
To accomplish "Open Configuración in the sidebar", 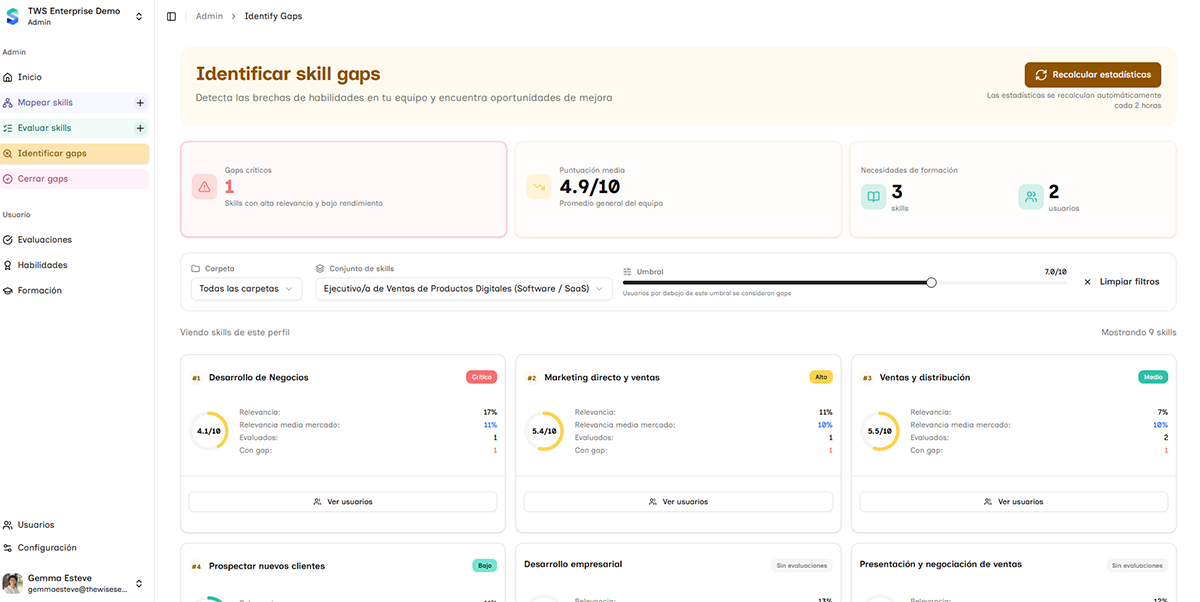I will click(x=46, y=548).
